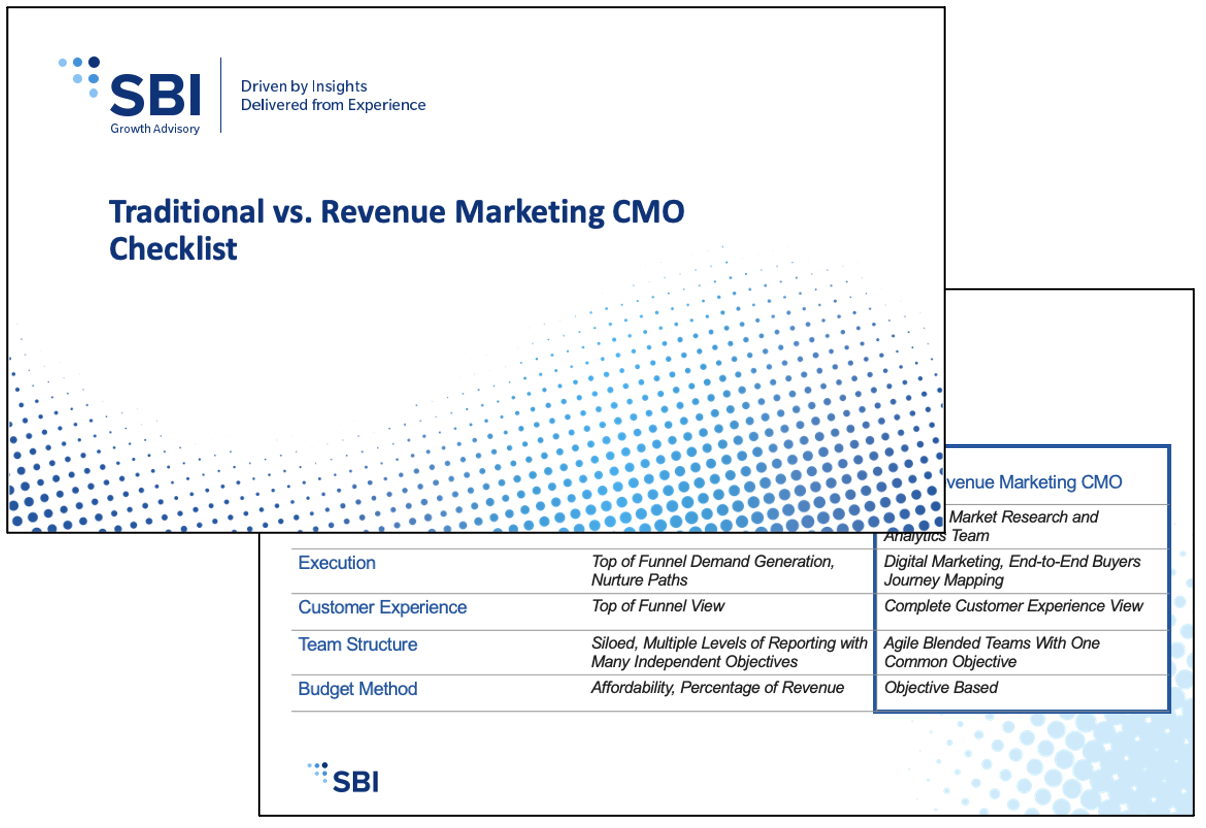Select the 'Digital Marketing, End-to-End Buyers Journey Mapping' cell
1206x828 pixels.
pyautogui.click(x=1011, y=571)
